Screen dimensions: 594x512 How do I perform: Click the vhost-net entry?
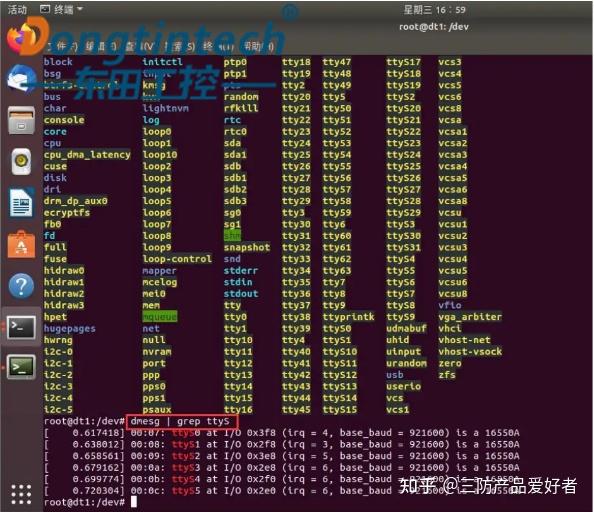[464, 340]
